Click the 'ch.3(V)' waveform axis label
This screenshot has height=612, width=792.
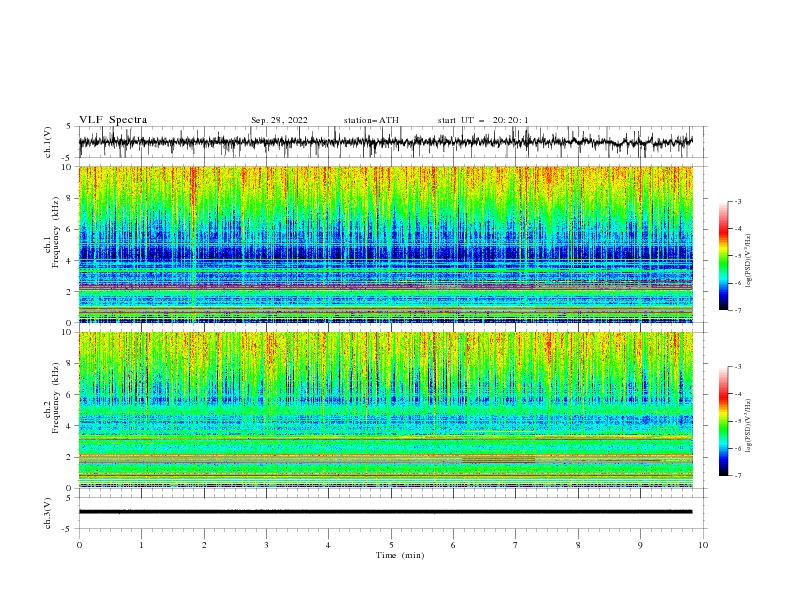click(x=48, y=513)
